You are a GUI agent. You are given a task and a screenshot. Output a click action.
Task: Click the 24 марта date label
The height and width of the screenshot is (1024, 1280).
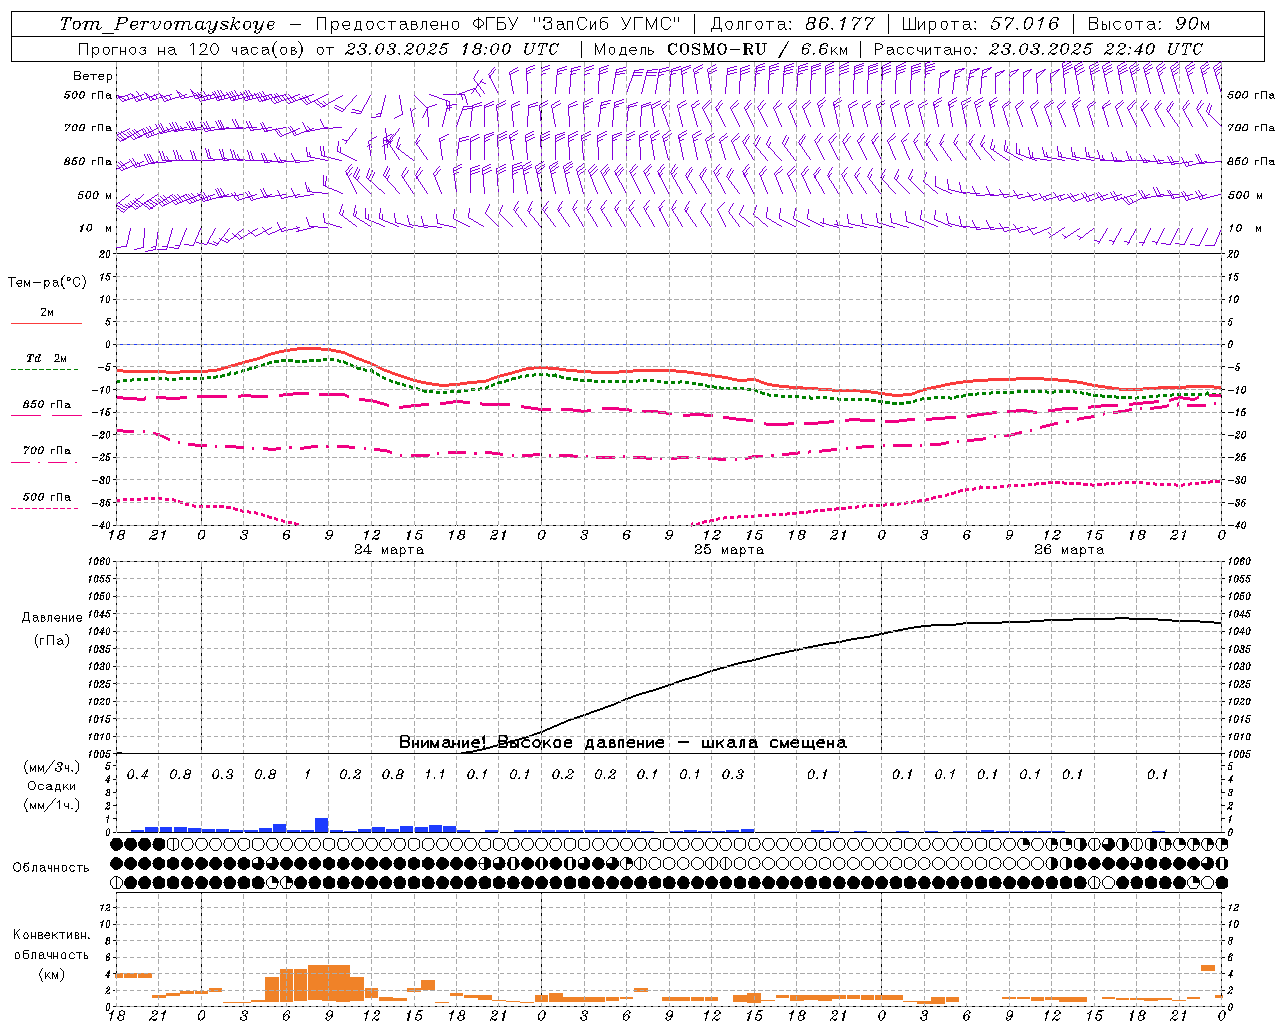pyautogui.click(x=389, y=550)
